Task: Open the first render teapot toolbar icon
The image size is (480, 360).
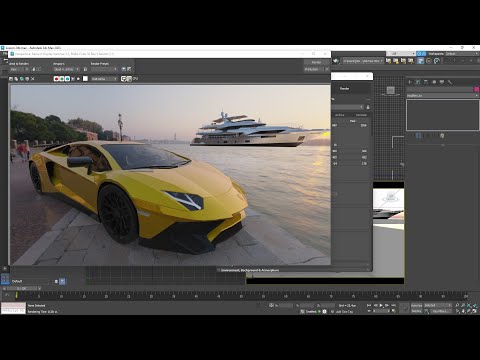Action: click(388, 61)
